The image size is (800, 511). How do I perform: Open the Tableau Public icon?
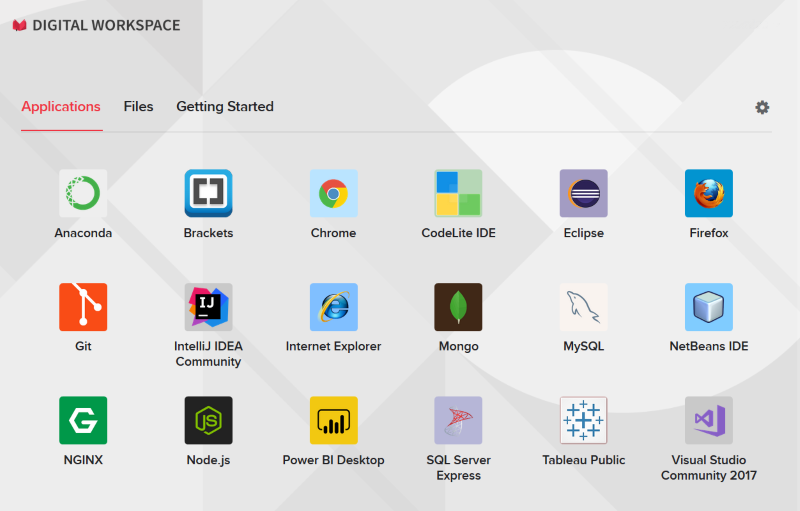coord(584,420)
